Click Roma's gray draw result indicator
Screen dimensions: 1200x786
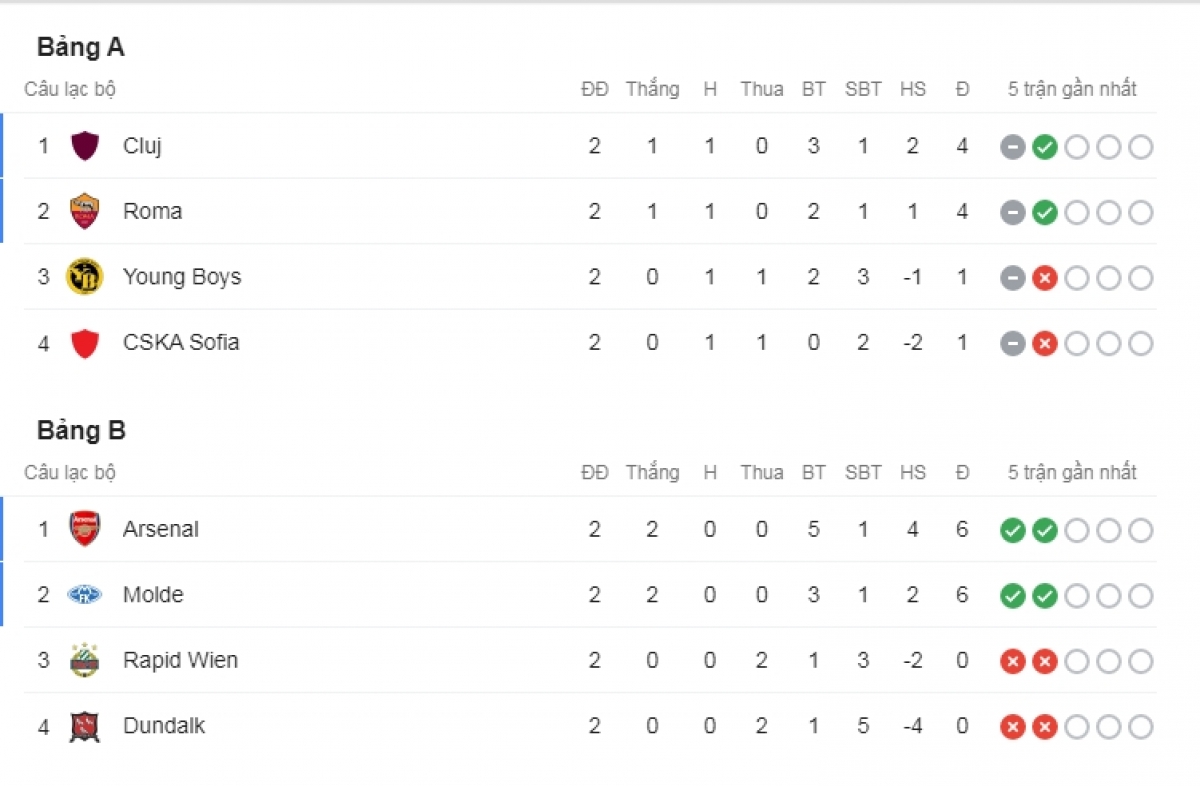[x=1013, y=213]
